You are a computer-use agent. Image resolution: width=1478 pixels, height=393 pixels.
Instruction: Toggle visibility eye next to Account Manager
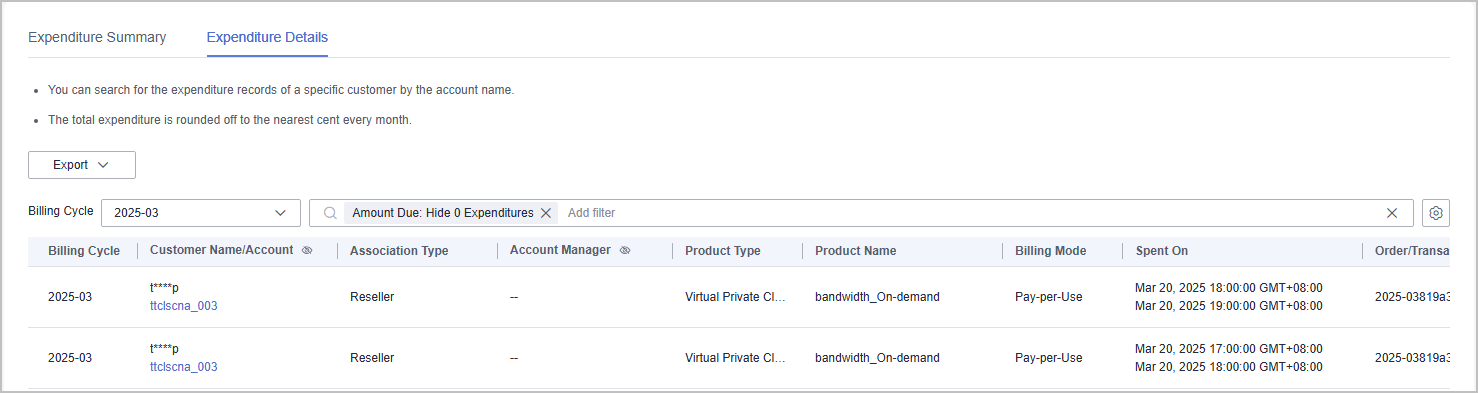(x=625, y=251)
